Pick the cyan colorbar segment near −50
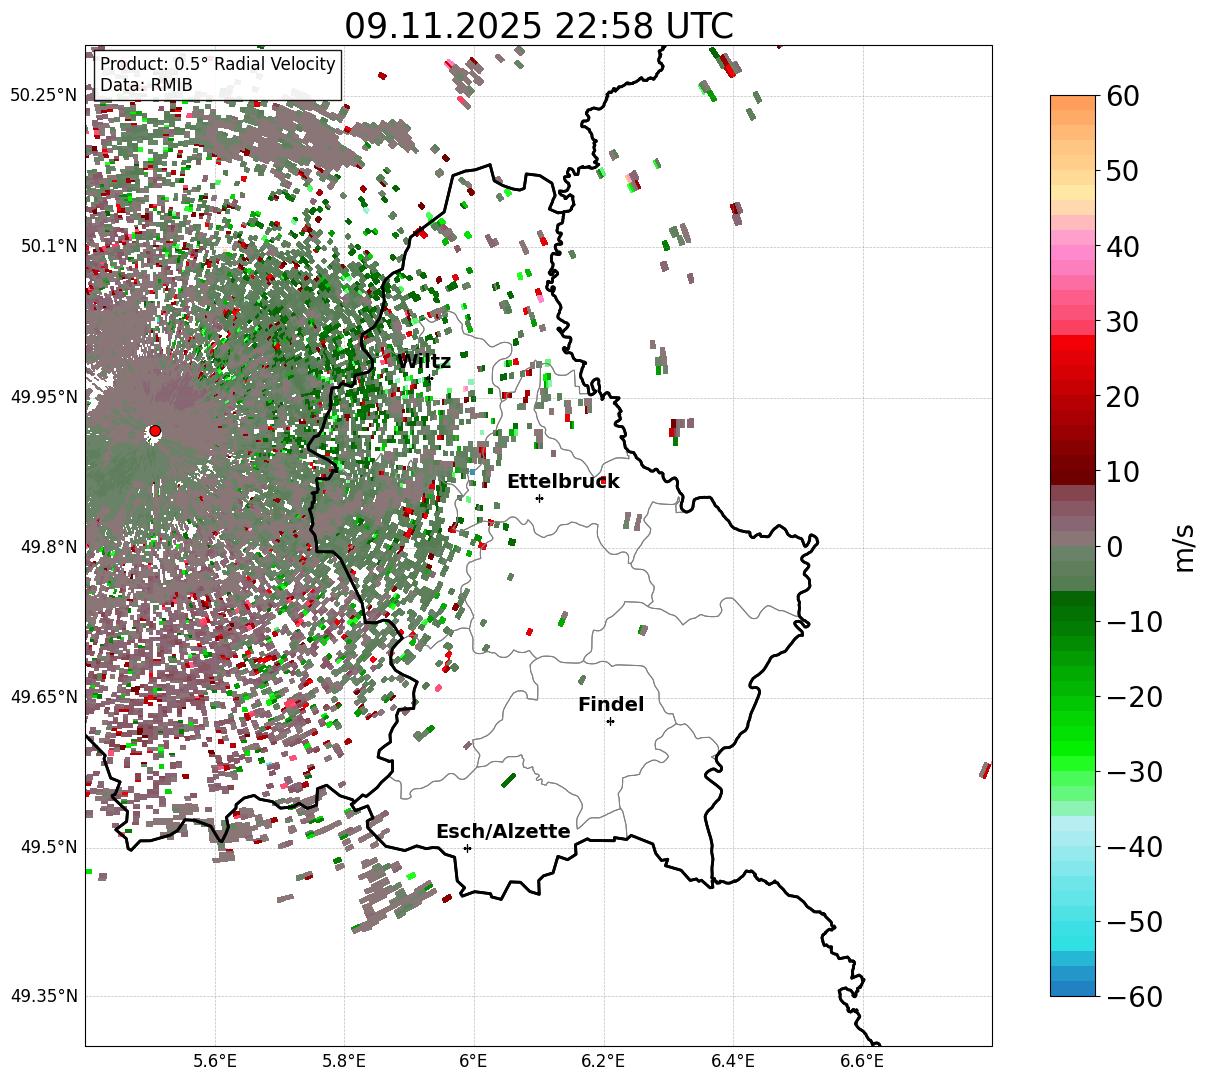Image resolution: width=1207 pixels, height=1081 pixels. click(x=1073, y=930)
